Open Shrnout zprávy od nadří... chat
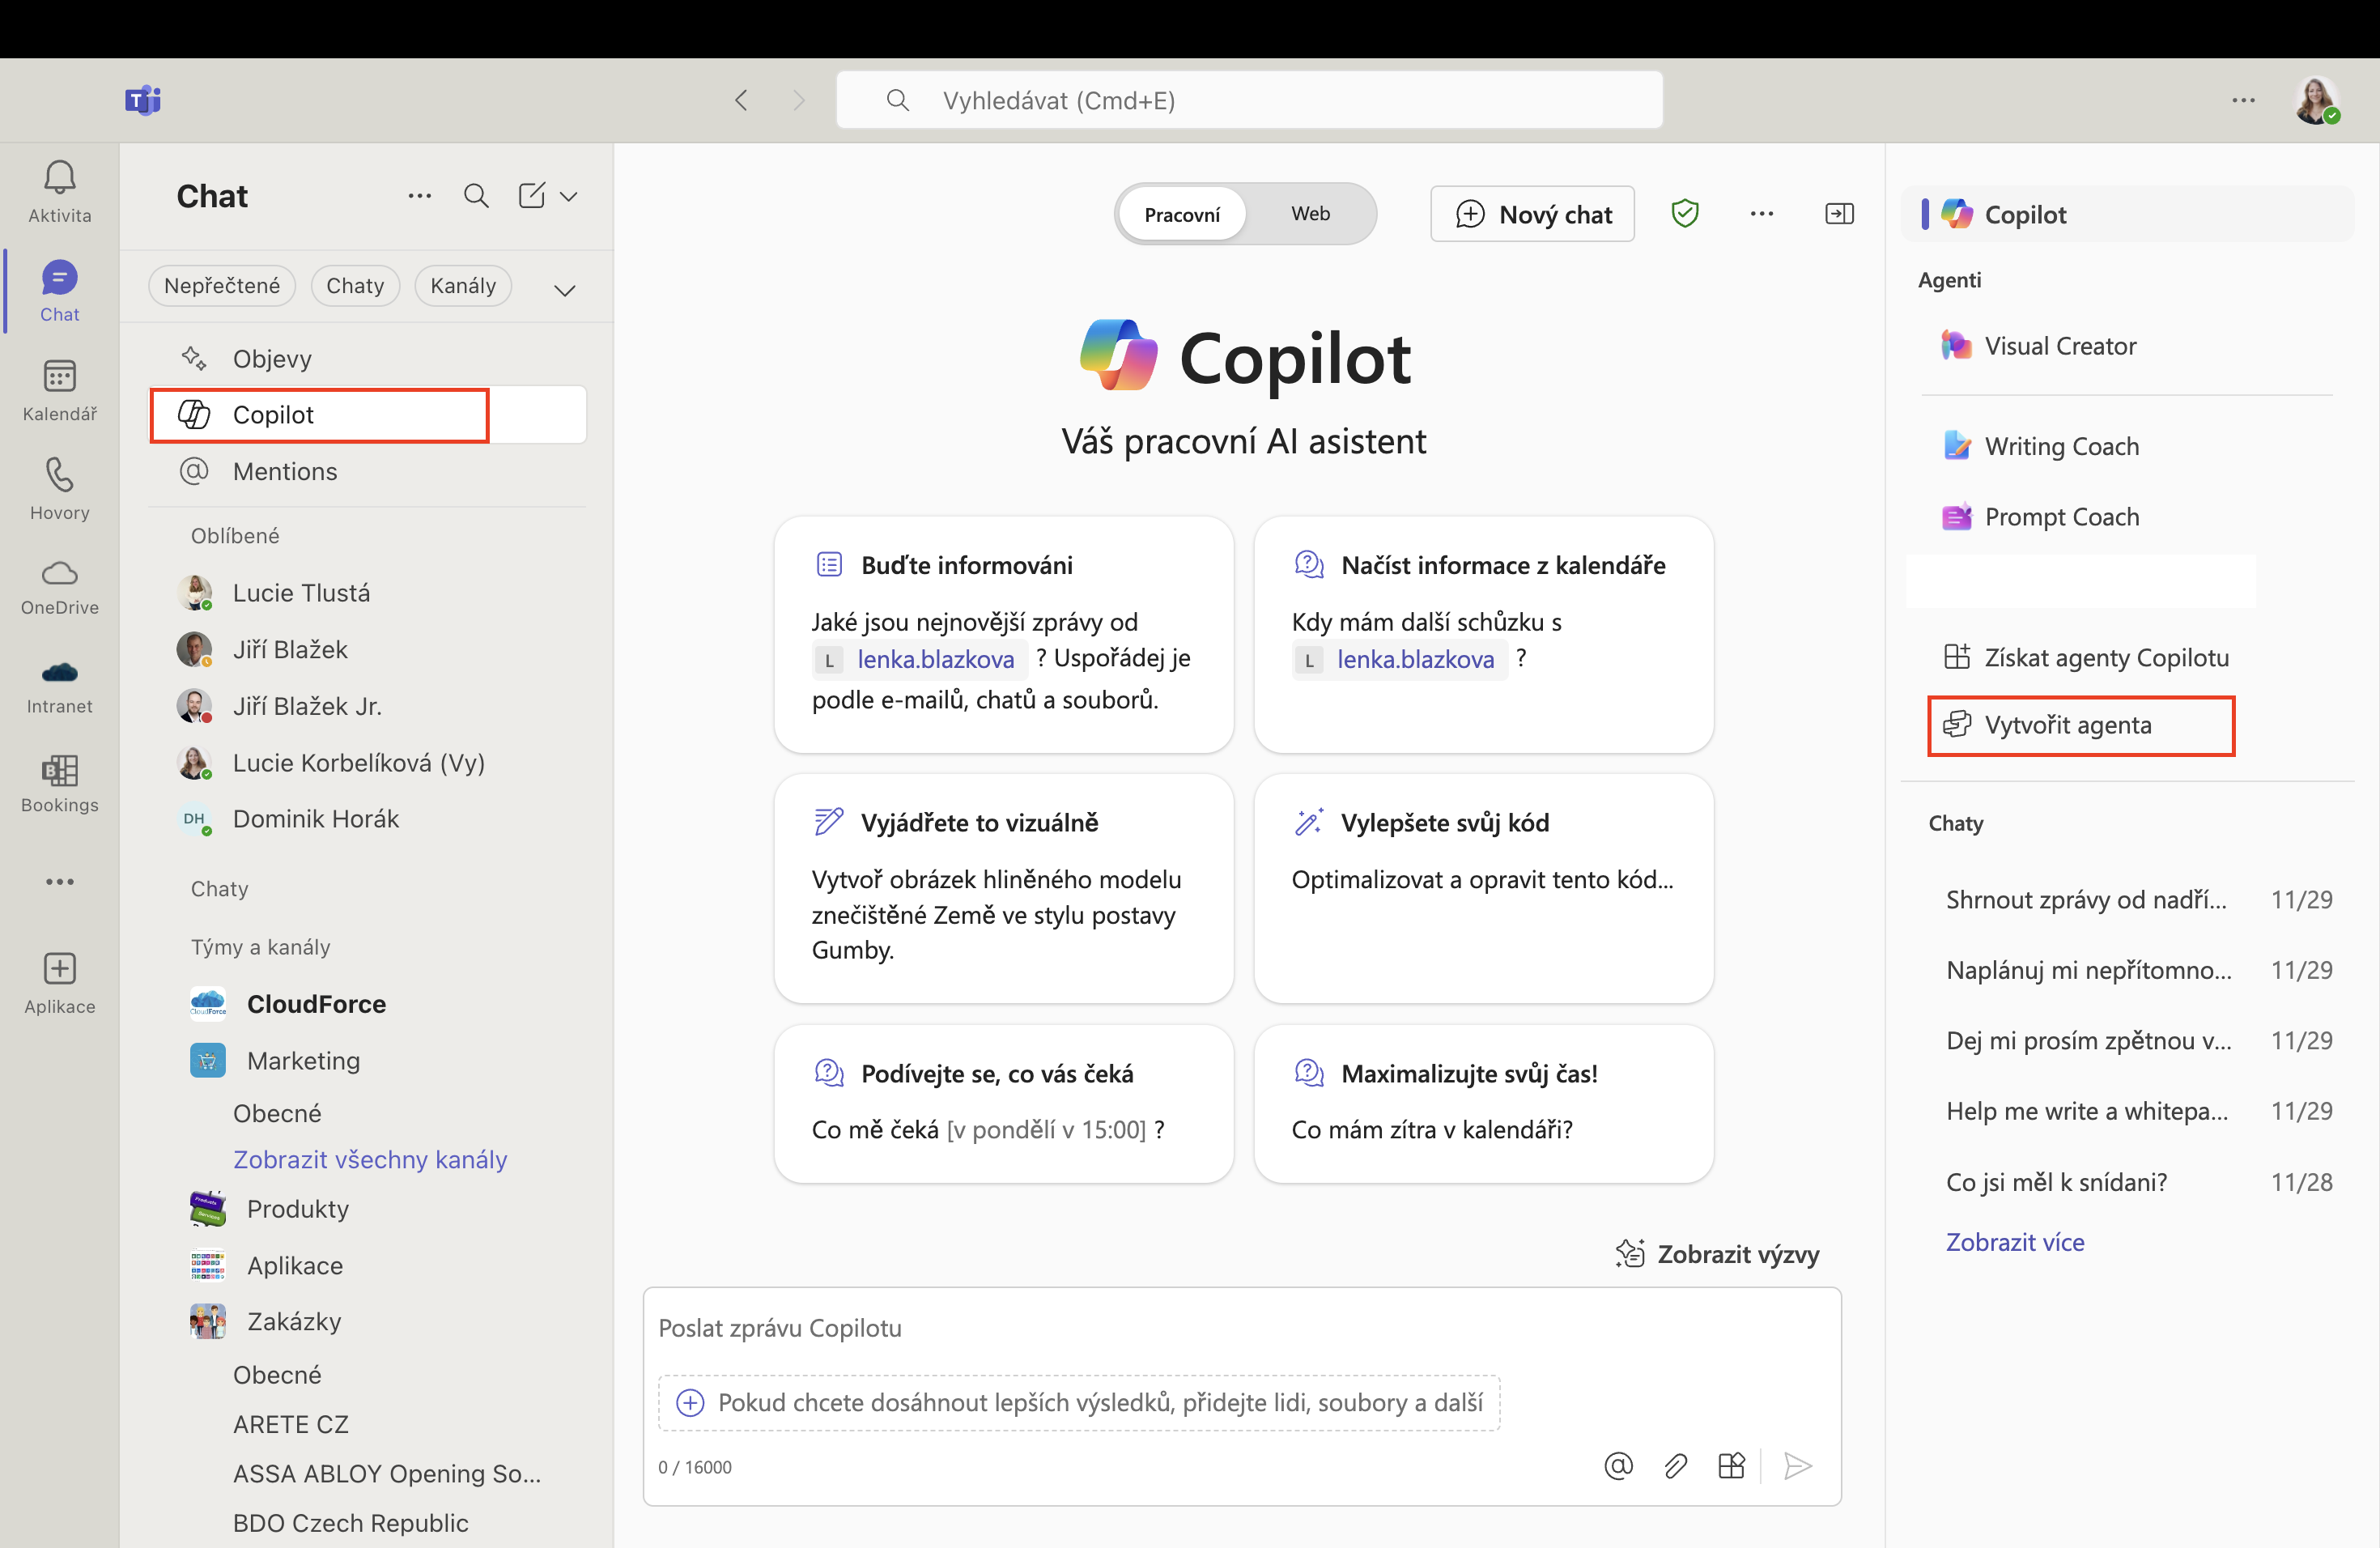 pyautogui.click(x=2138, y=900)
